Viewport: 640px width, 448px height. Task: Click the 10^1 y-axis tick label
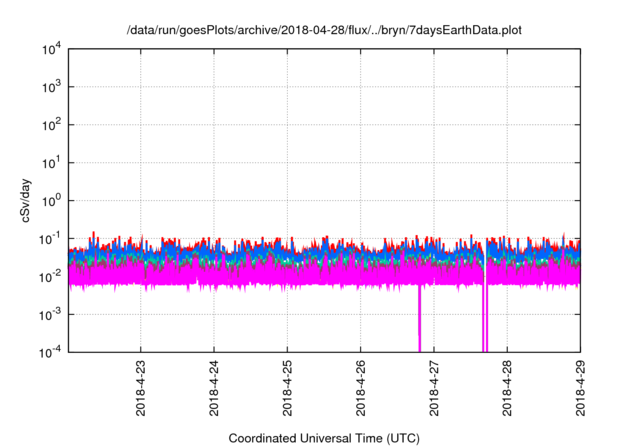point(50,162)
